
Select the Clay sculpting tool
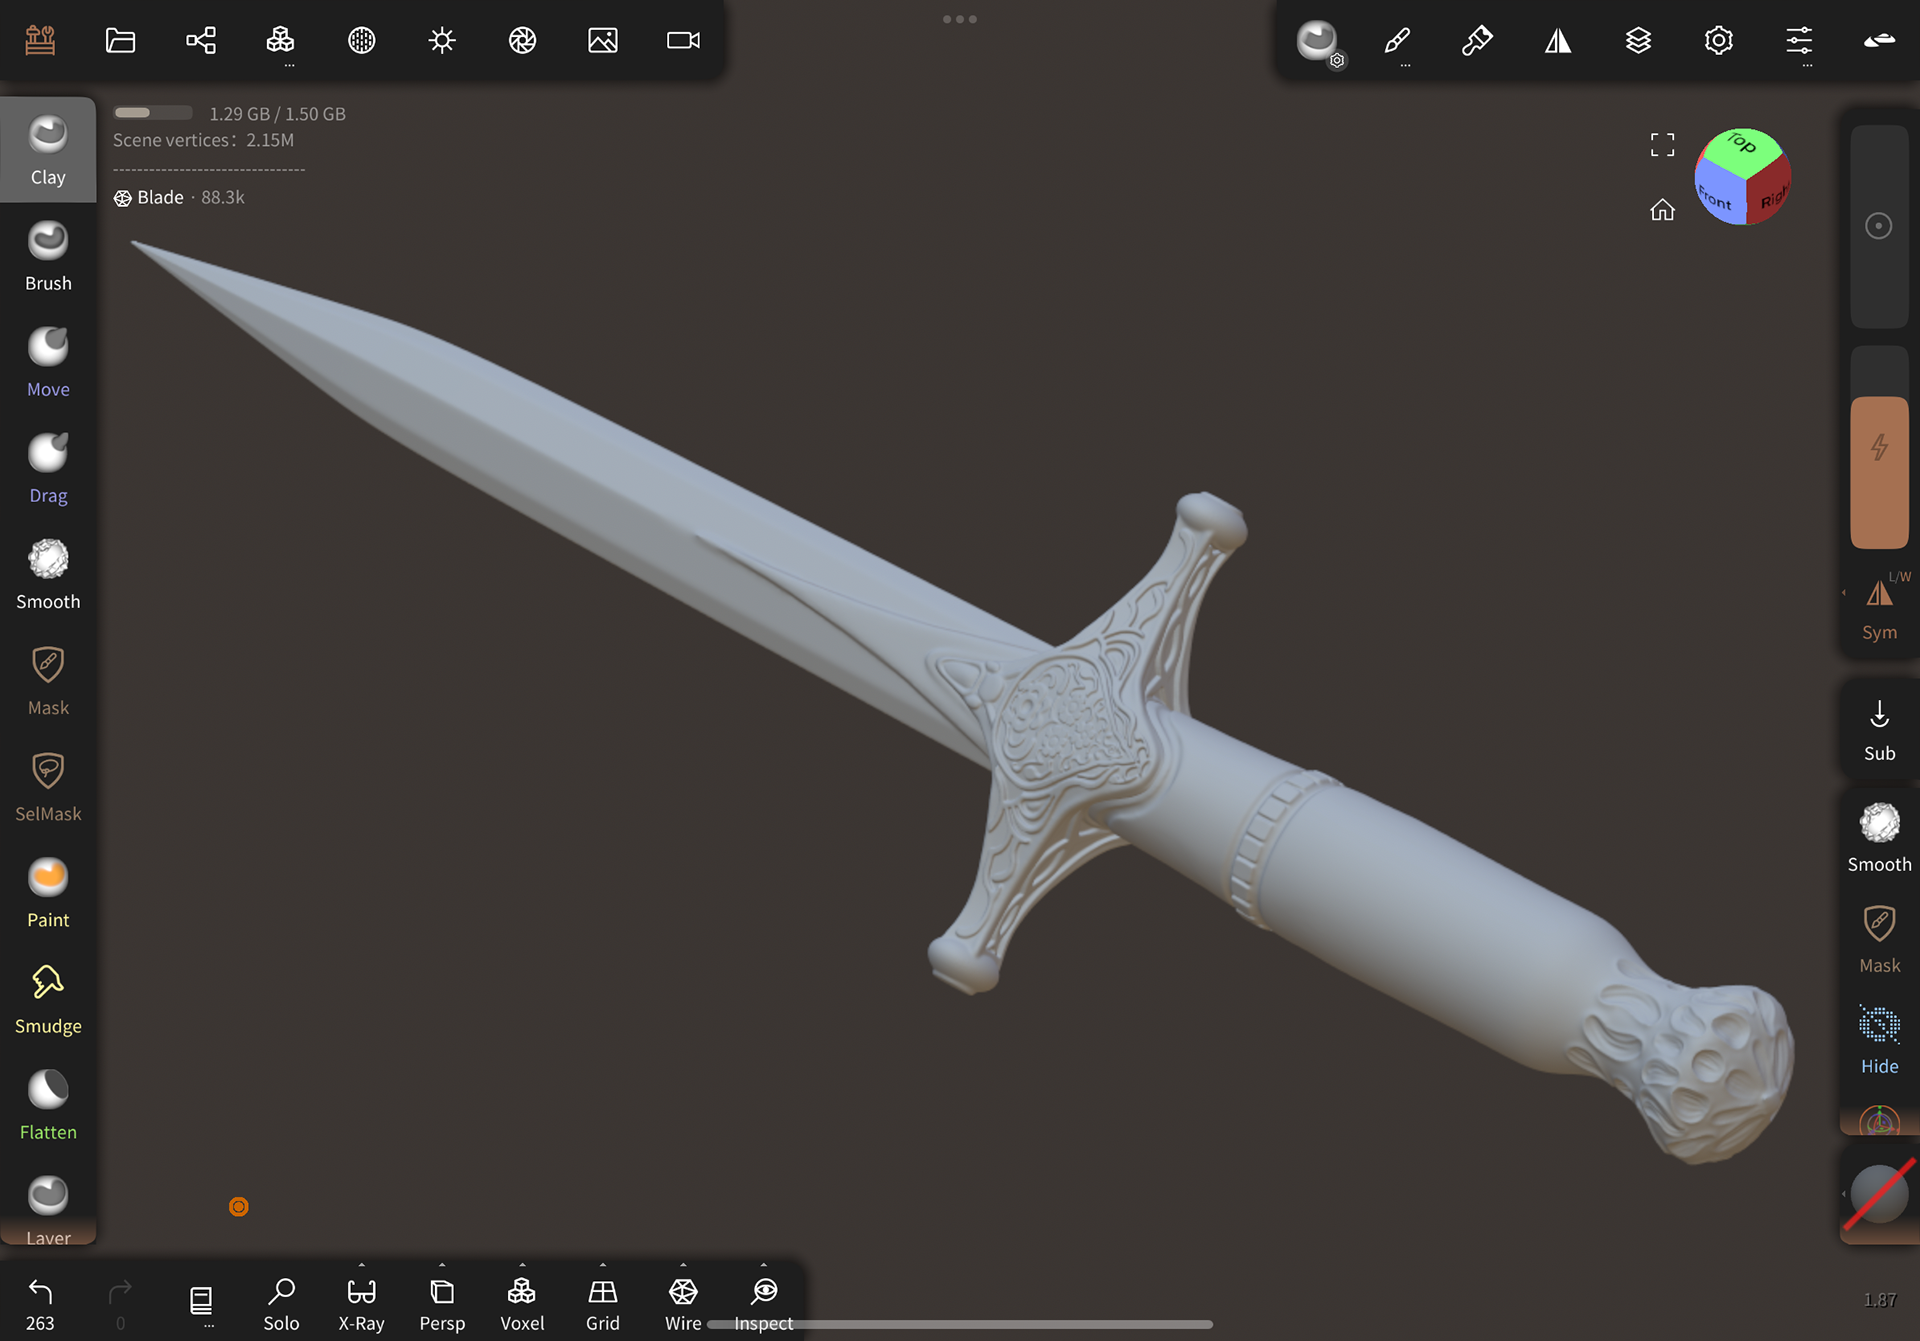point(48,150)
